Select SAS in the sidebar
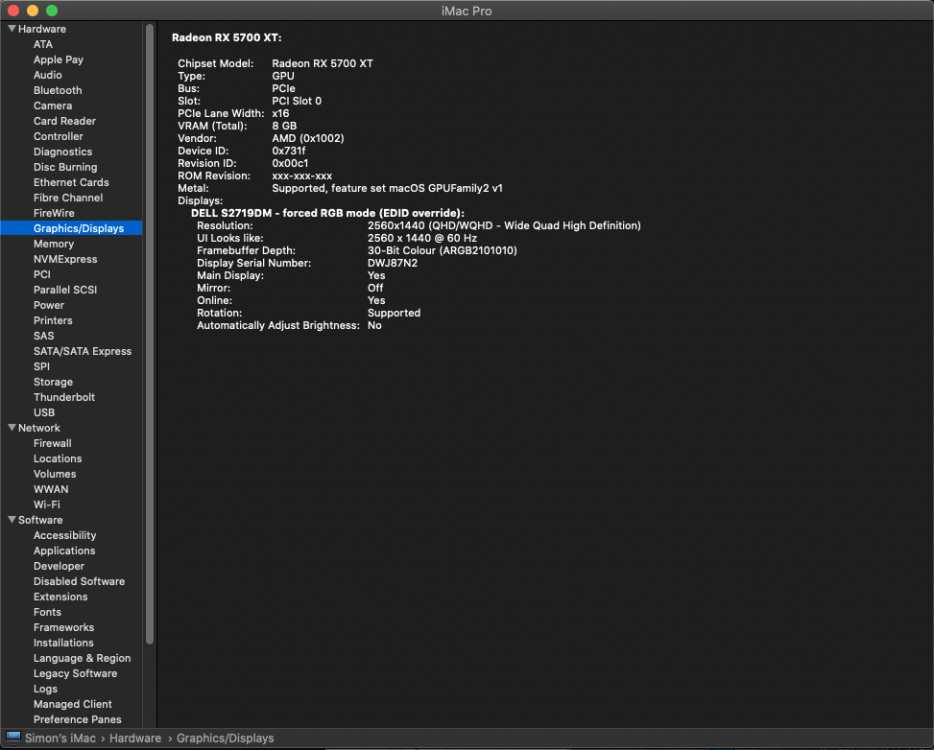The width and height of the screenshot is (934, 750). (43, 336)
